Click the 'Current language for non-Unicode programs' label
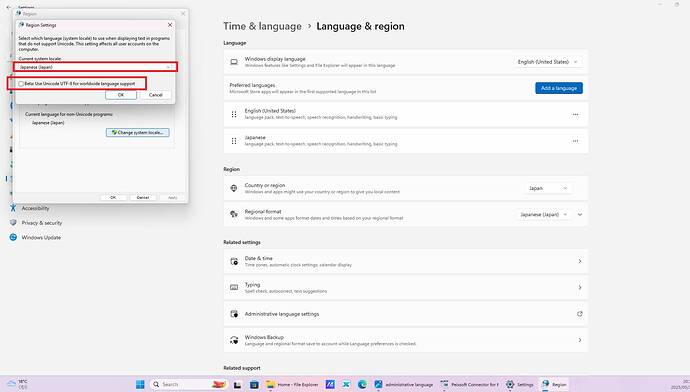The height and width of the screenshot is (392, 690). pos(69,114)
